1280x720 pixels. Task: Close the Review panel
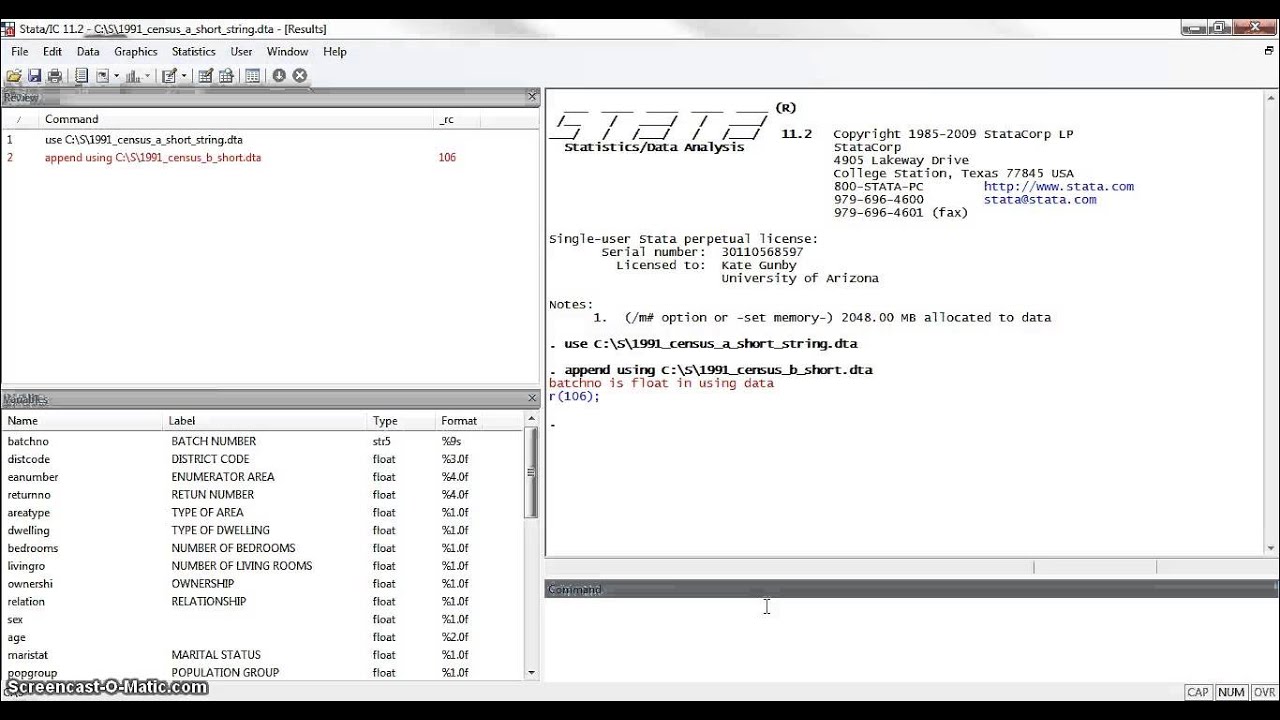[x=532, y=97]
